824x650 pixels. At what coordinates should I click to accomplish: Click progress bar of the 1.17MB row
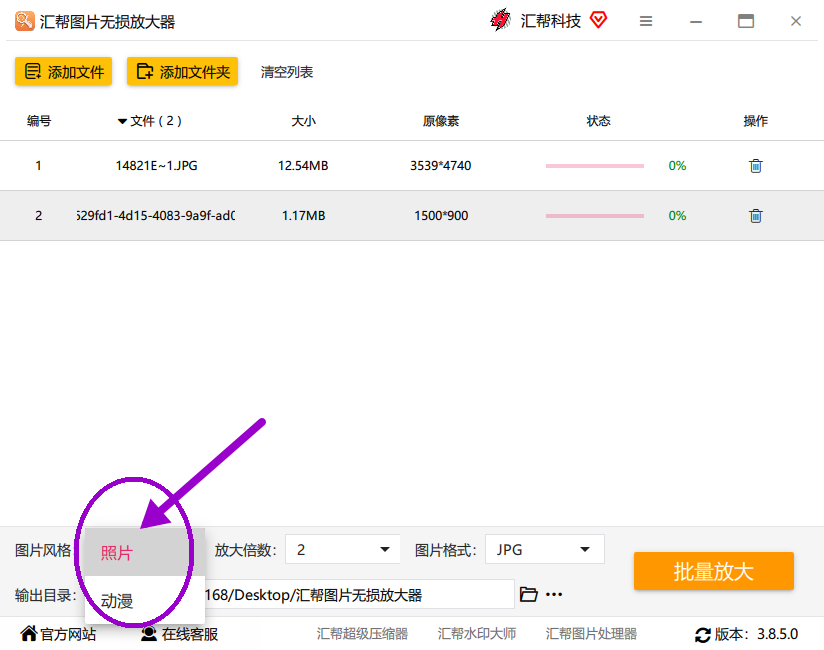click(x=595, y=216)
